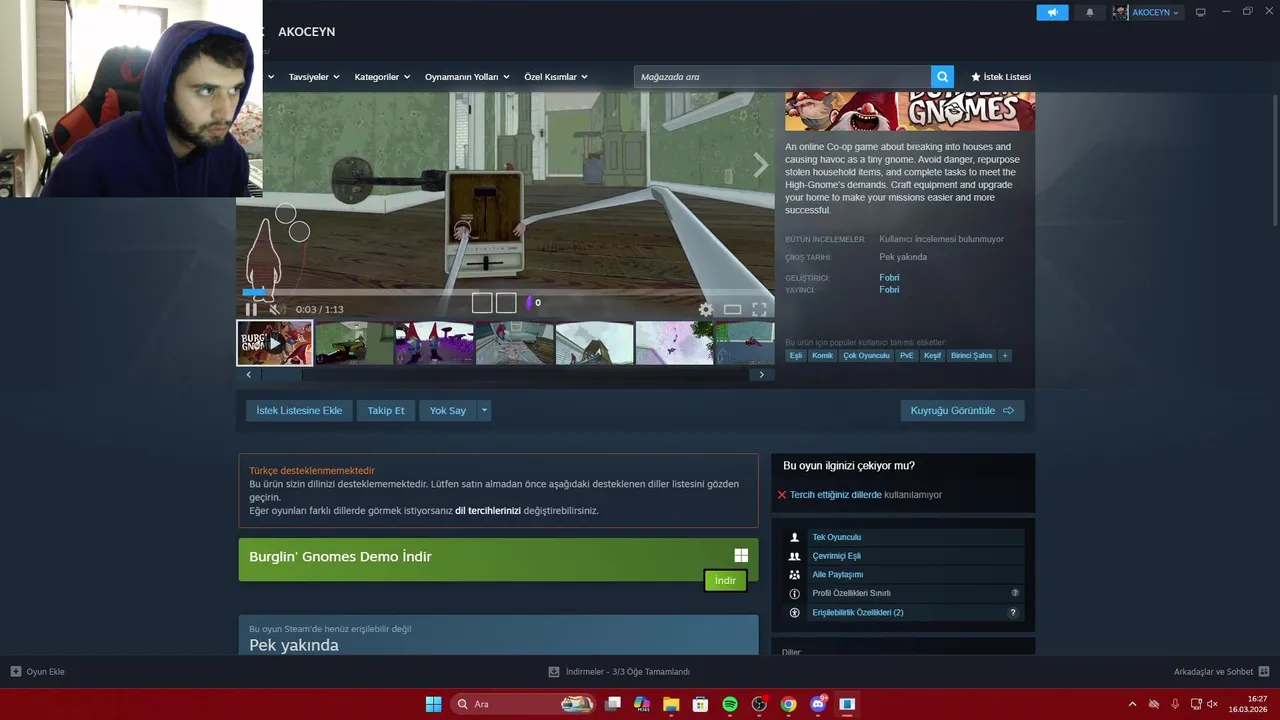The height and width of the screenshot is (720, 1280).
Task: Advance to next media with right chevron
Action: pyautogui.click(x=761, y=165)
